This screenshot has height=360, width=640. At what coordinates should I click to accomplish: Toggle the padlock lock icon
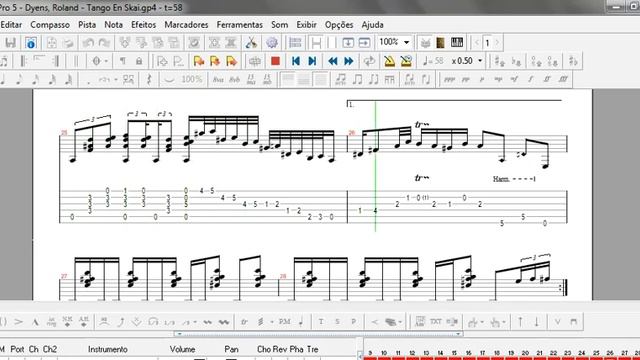tap(139, 61)
